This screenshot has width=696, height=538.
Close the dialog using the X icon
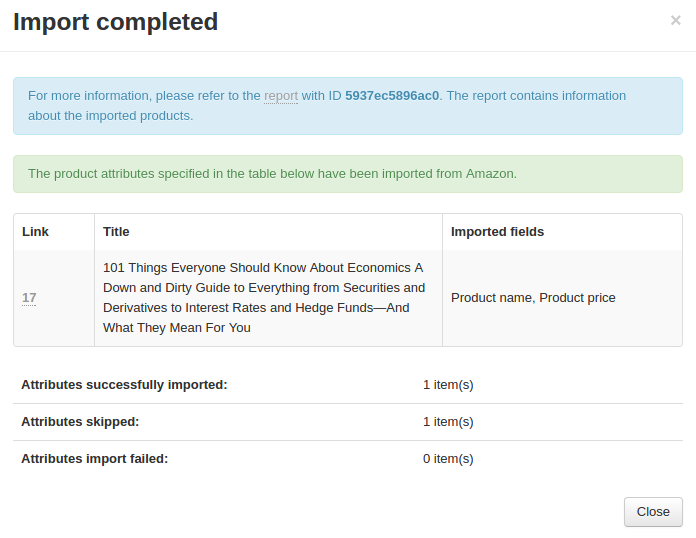tap(676, 20)
